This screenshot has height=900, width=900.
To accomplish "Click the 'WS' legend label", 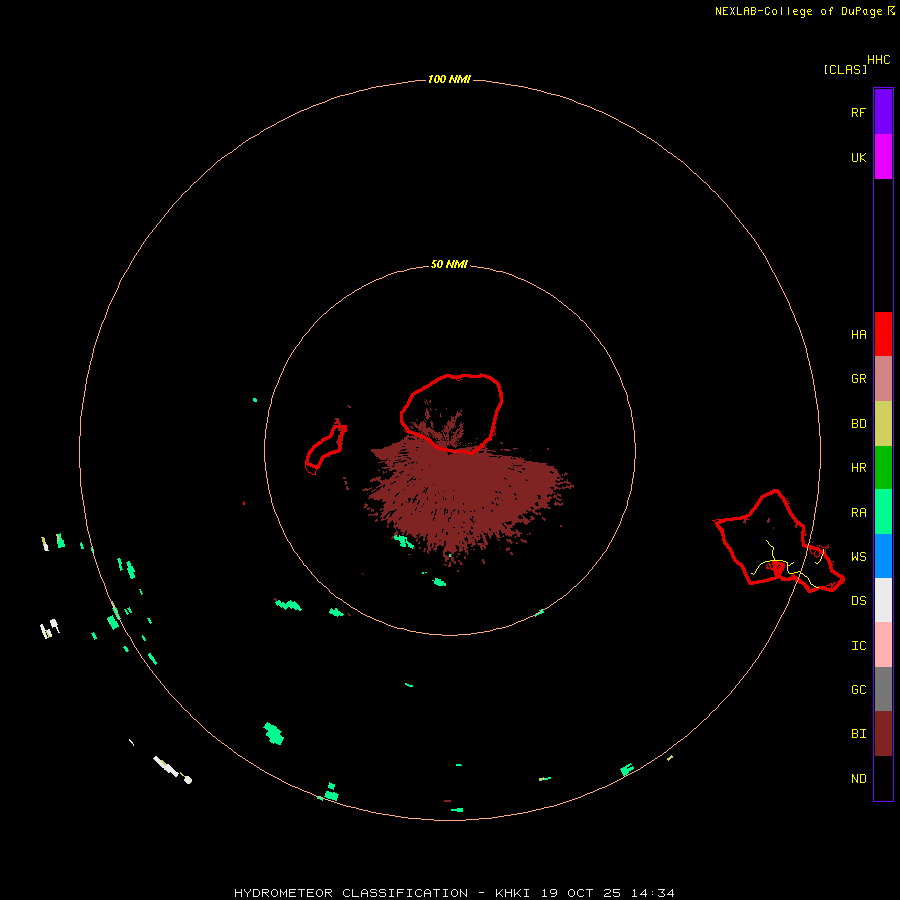I will pos(858,557).
